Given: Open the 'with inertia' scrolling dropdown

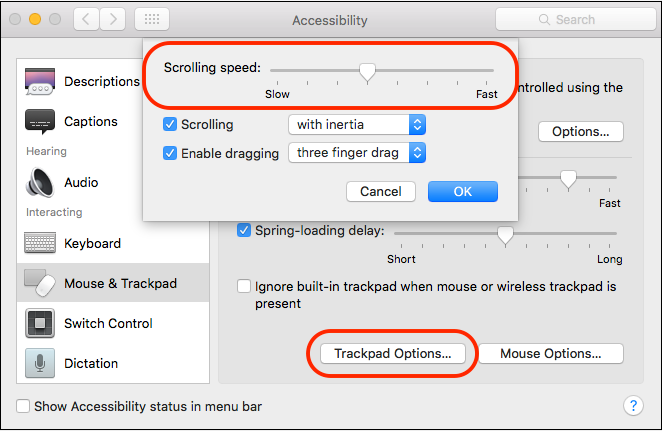Looking at the screenshot, I should [357, 125].
